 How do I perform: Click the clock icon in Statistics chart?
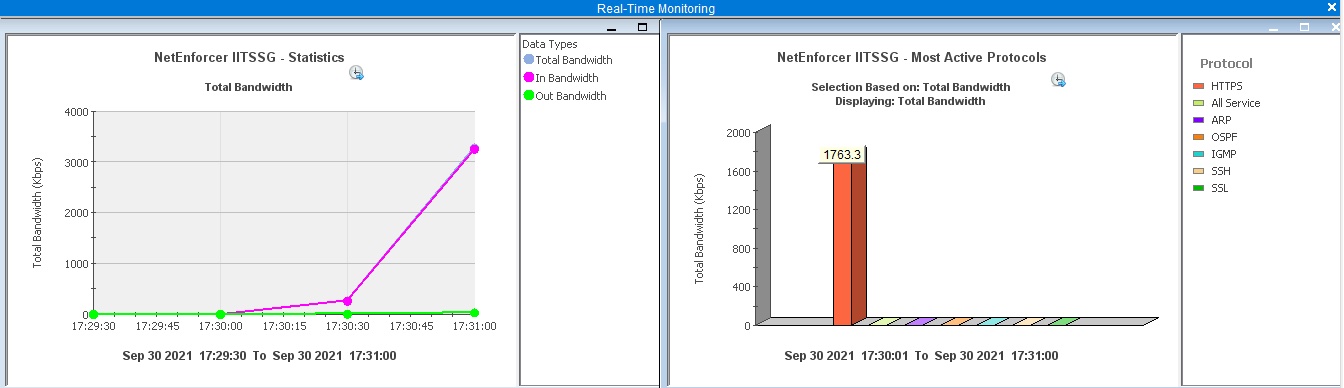point(357,73)
